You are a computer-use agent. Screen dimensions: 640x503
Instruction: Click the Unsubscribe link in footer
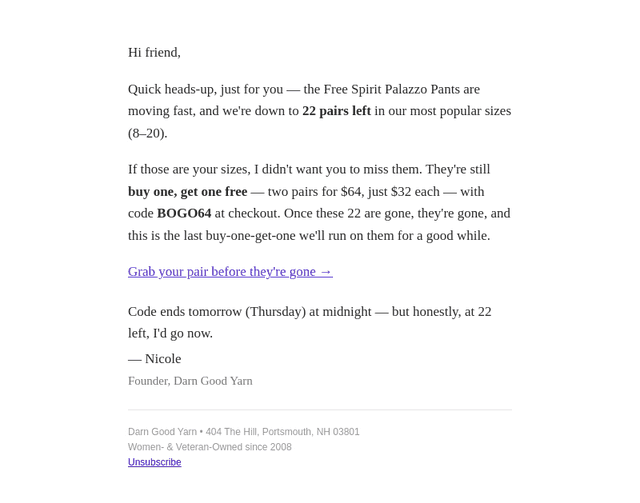154,462
